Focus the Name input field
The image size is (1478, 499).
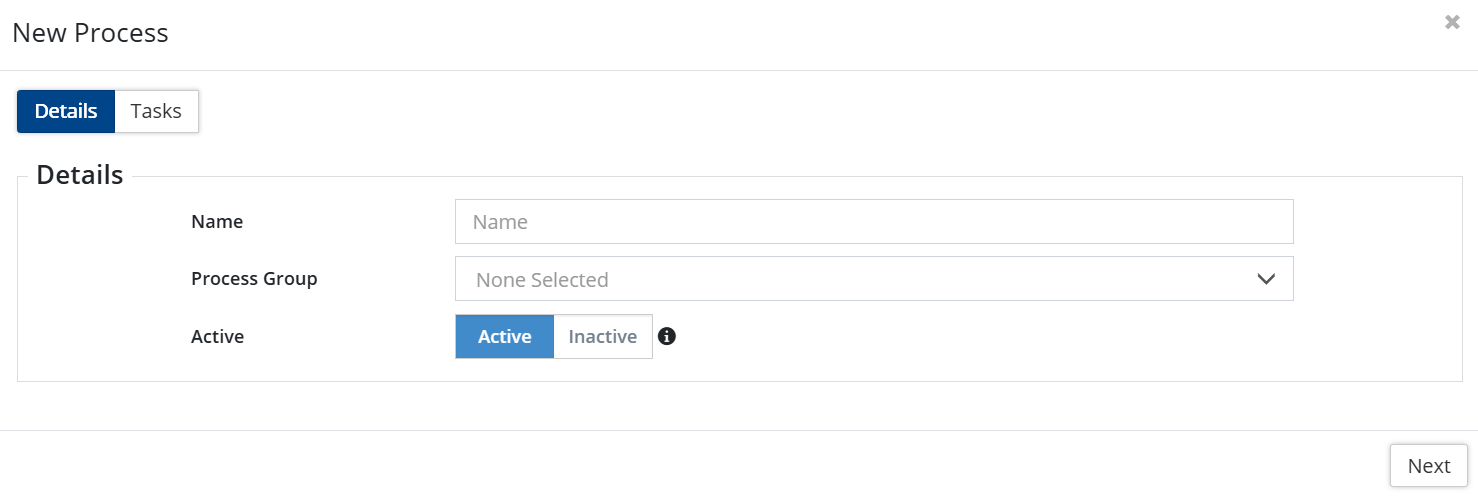[873, 222]
